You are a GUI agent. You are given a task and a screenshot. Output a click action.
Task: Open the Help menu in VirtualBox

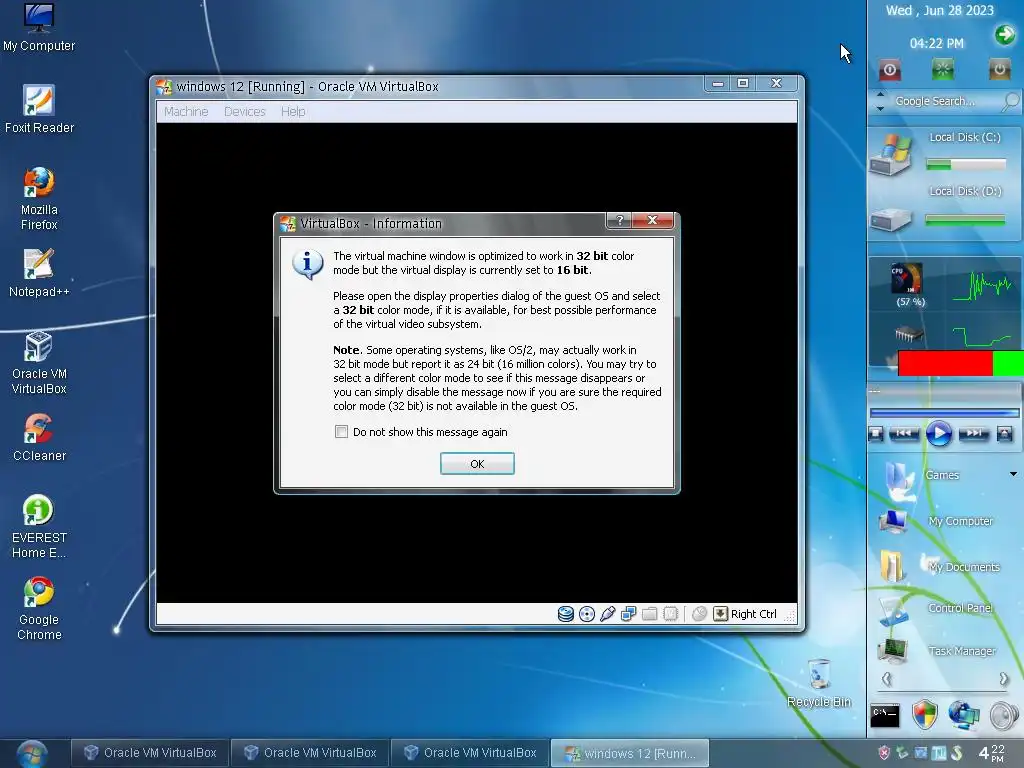click(293, 112)
